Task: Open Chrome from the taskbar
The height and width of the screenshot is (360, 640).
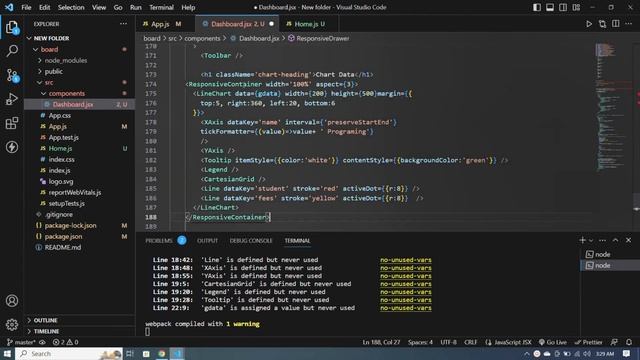Action: (162, 353)
